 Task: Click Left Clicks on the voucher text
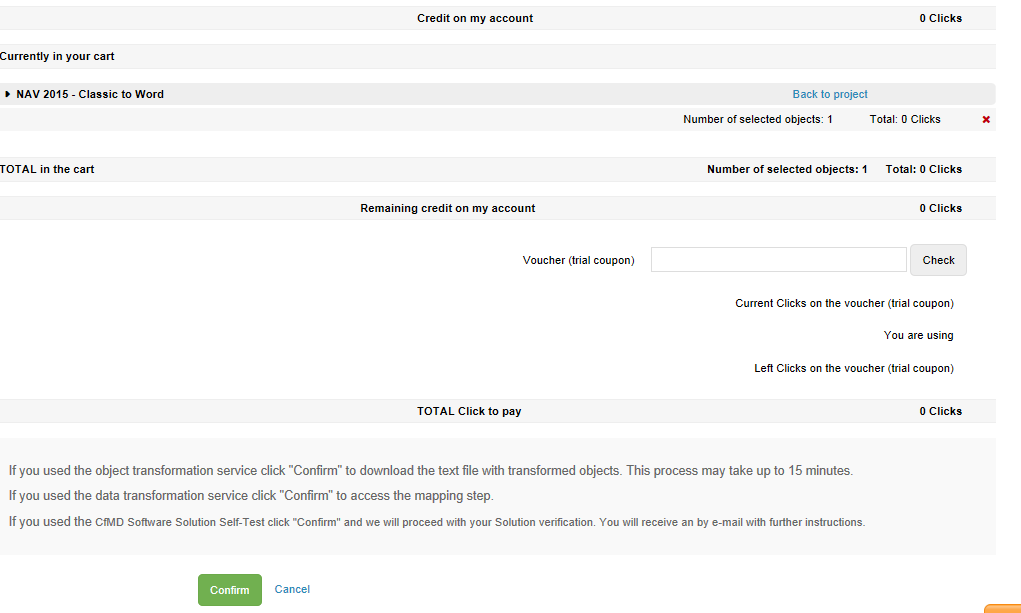(853, 368)
